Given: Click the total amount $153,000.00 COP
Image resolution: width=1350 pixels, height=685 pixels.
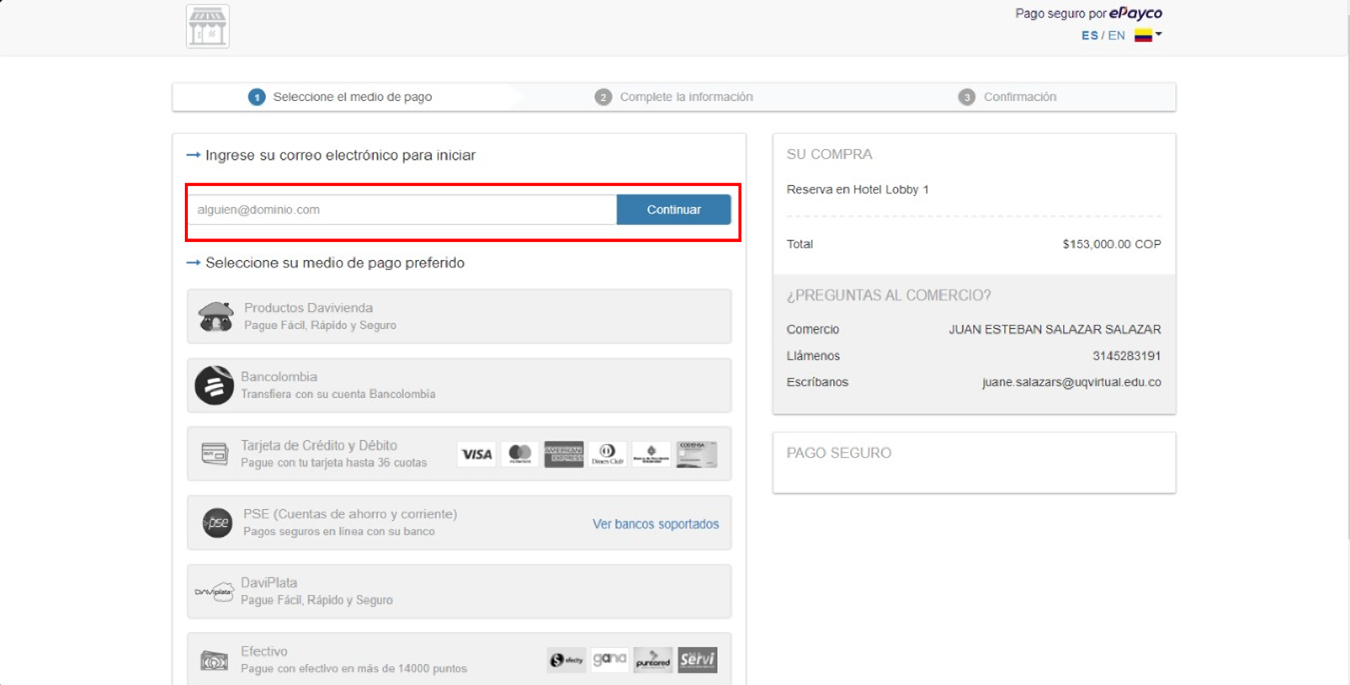Looking at the screenshot, I should 1112,244.
